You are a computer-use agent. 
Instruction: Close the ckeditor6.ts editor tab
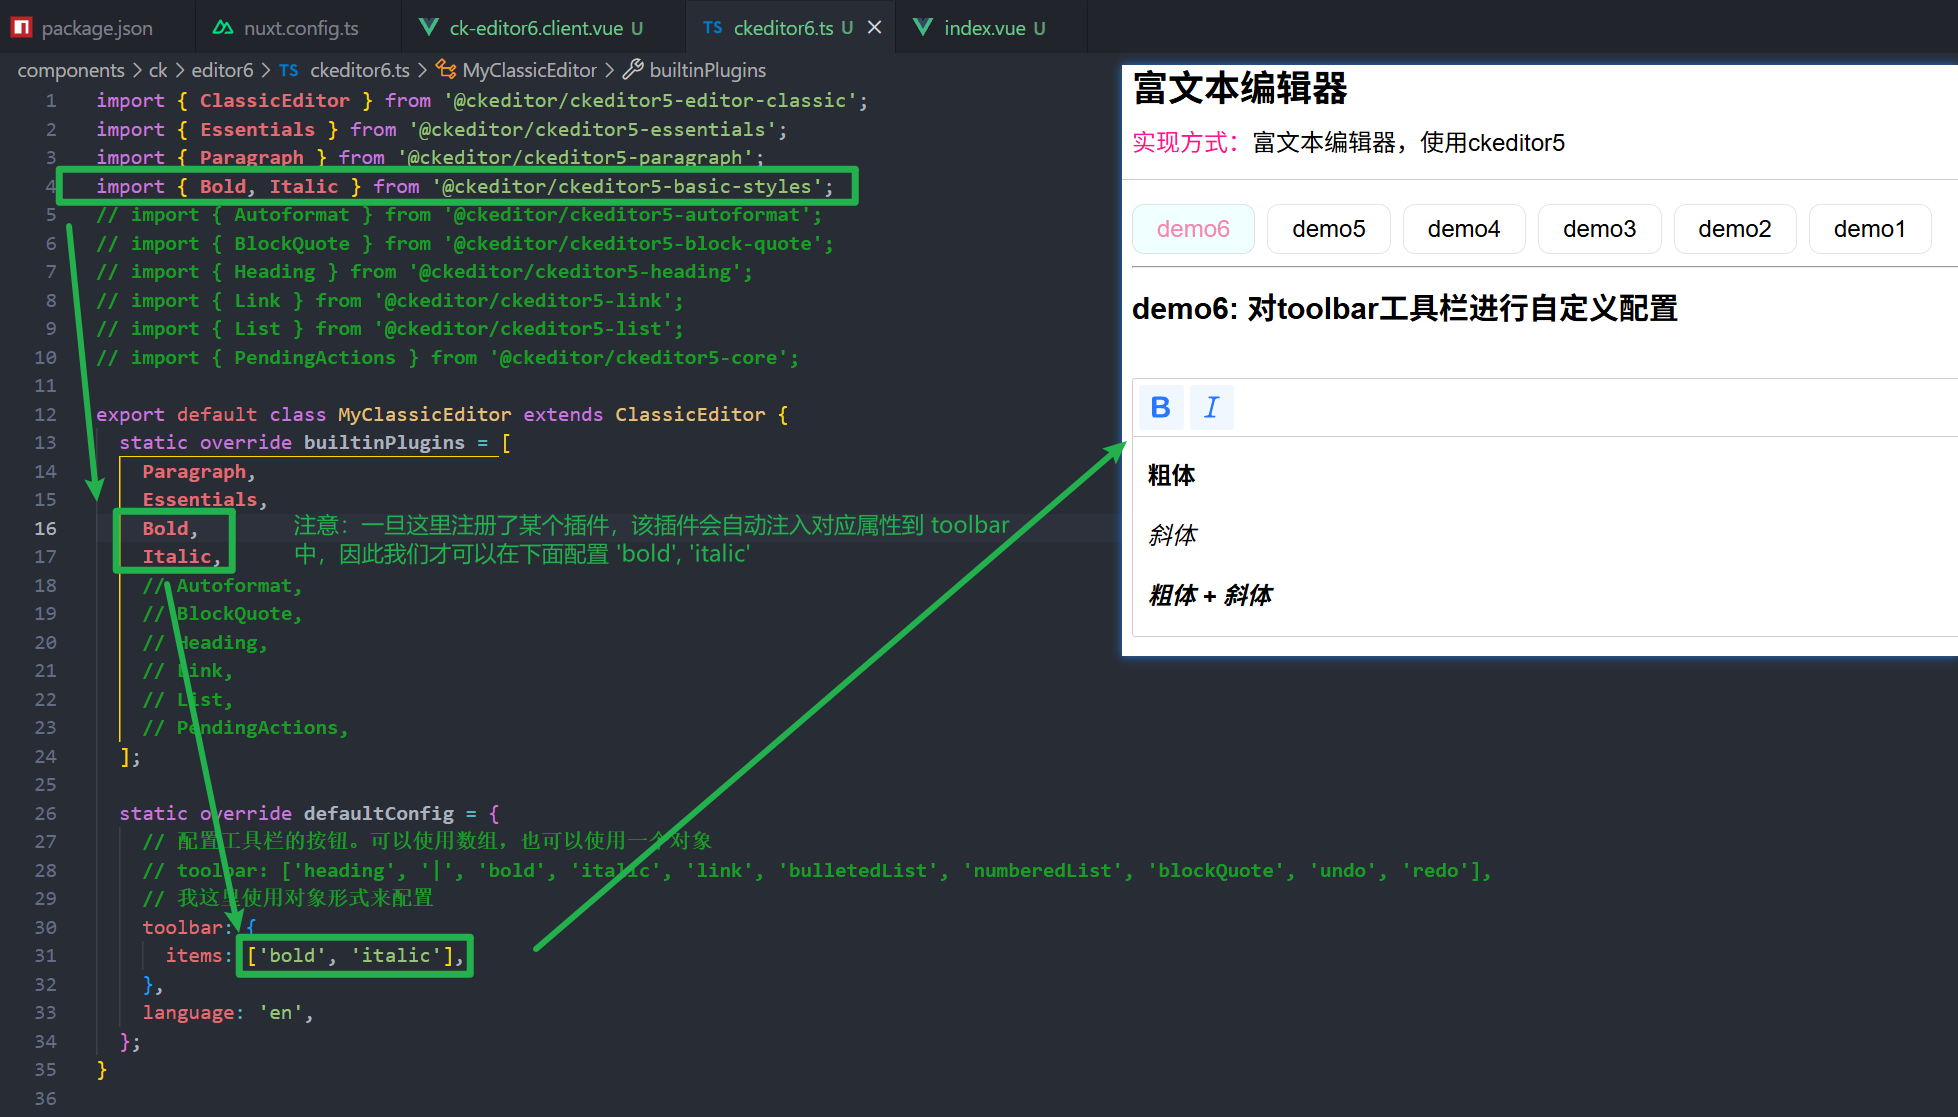click(x=874, y=27)
